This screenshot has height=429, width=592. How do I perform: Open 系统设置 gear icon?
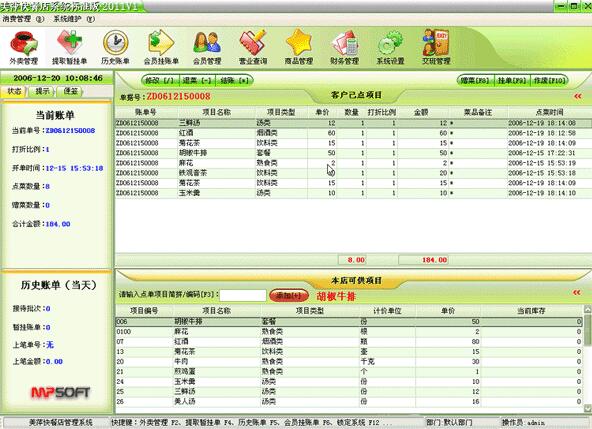coord(390,48)
